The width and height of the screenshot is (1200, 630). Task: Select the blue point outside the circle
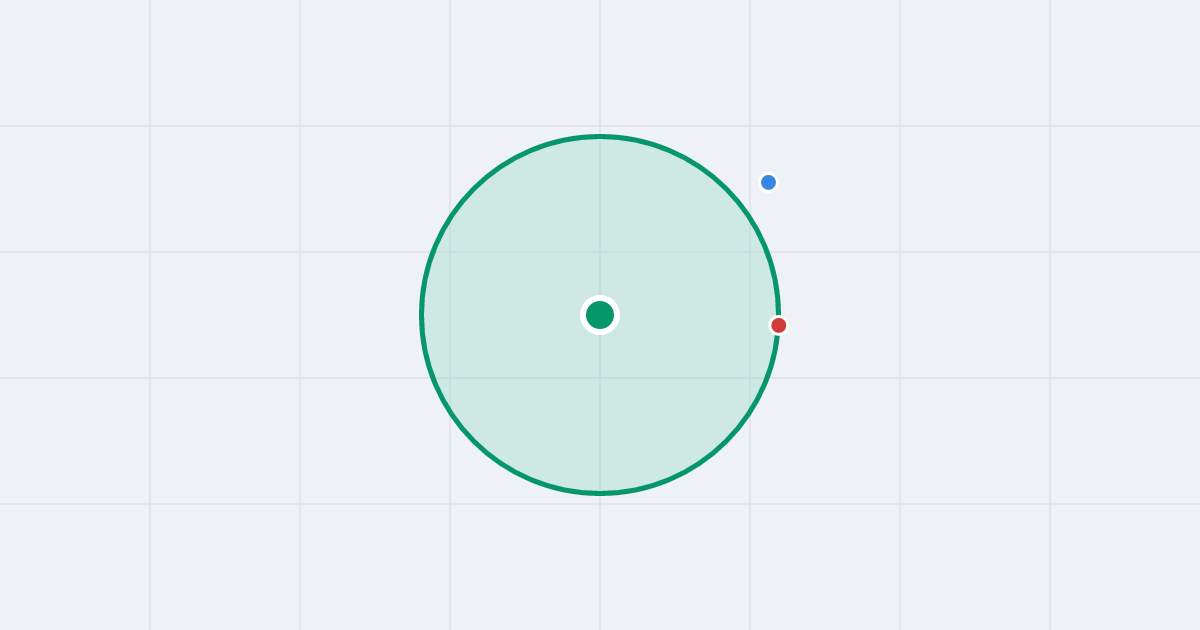[x=768, y=182]
